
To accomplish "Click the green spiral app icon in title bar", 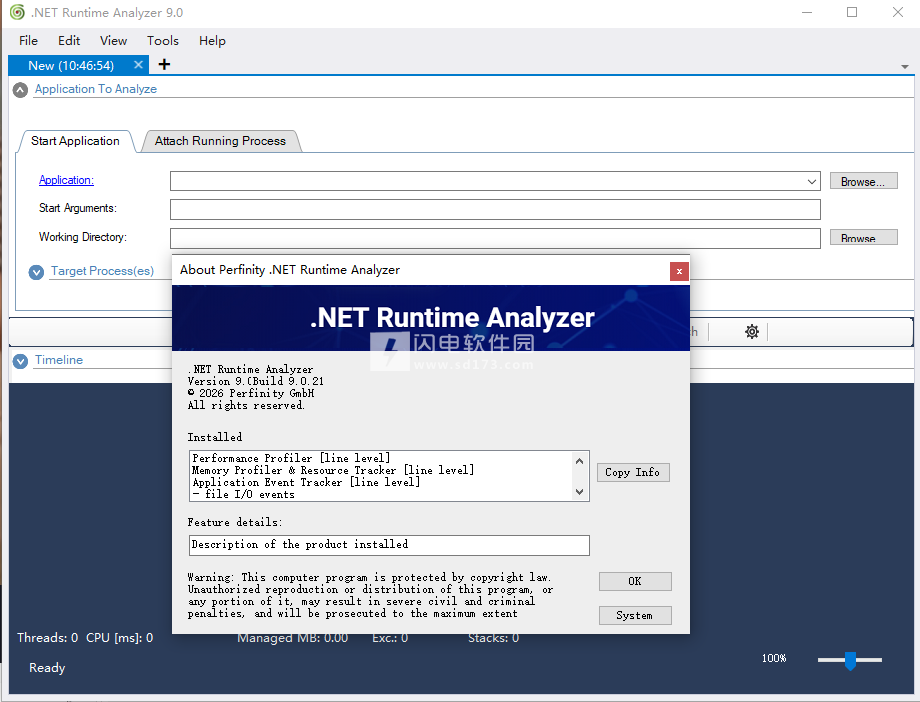I will 17,13.
